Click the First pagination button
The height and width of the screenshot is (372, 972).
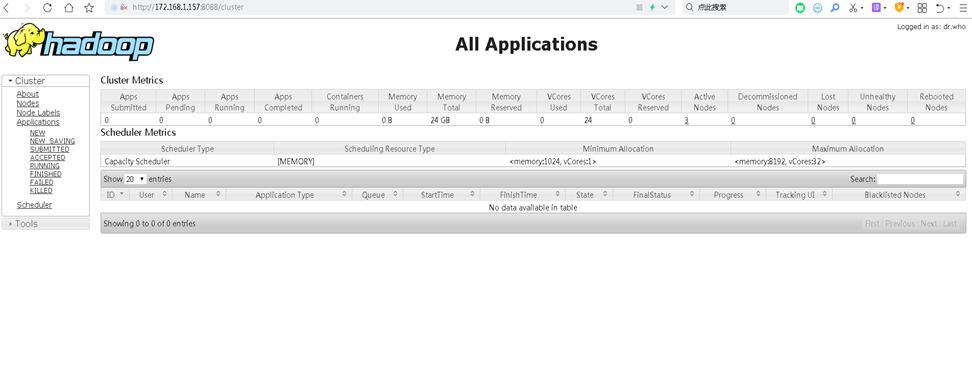872,223
